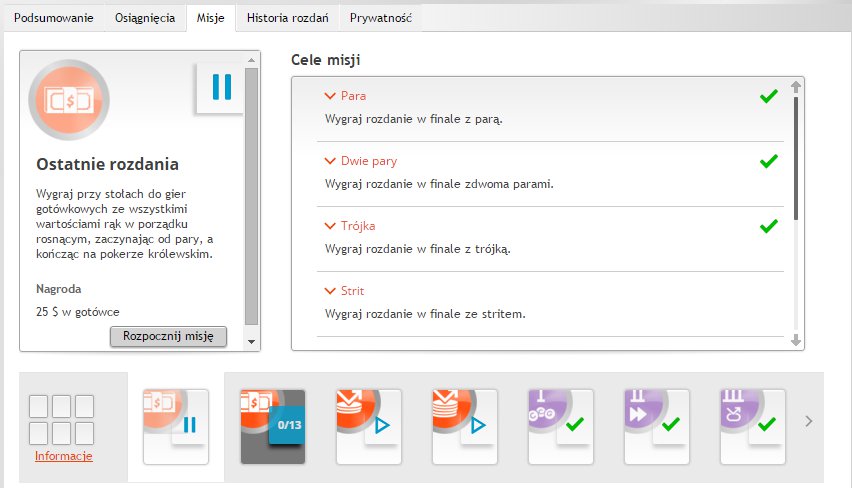The width and height of the screenshot is (852, 488).
Task: Open the first orange mission with play arrow
Action: tap(368, 427)
